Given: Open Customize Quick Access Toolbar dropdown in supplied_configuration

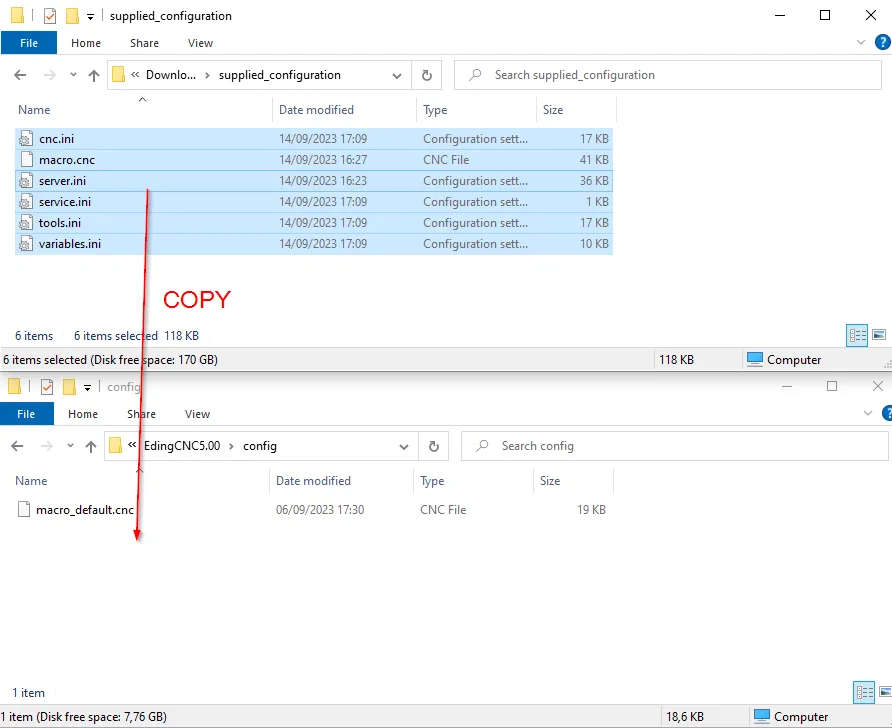Looking at the screenshot, I should click(90, 17).
